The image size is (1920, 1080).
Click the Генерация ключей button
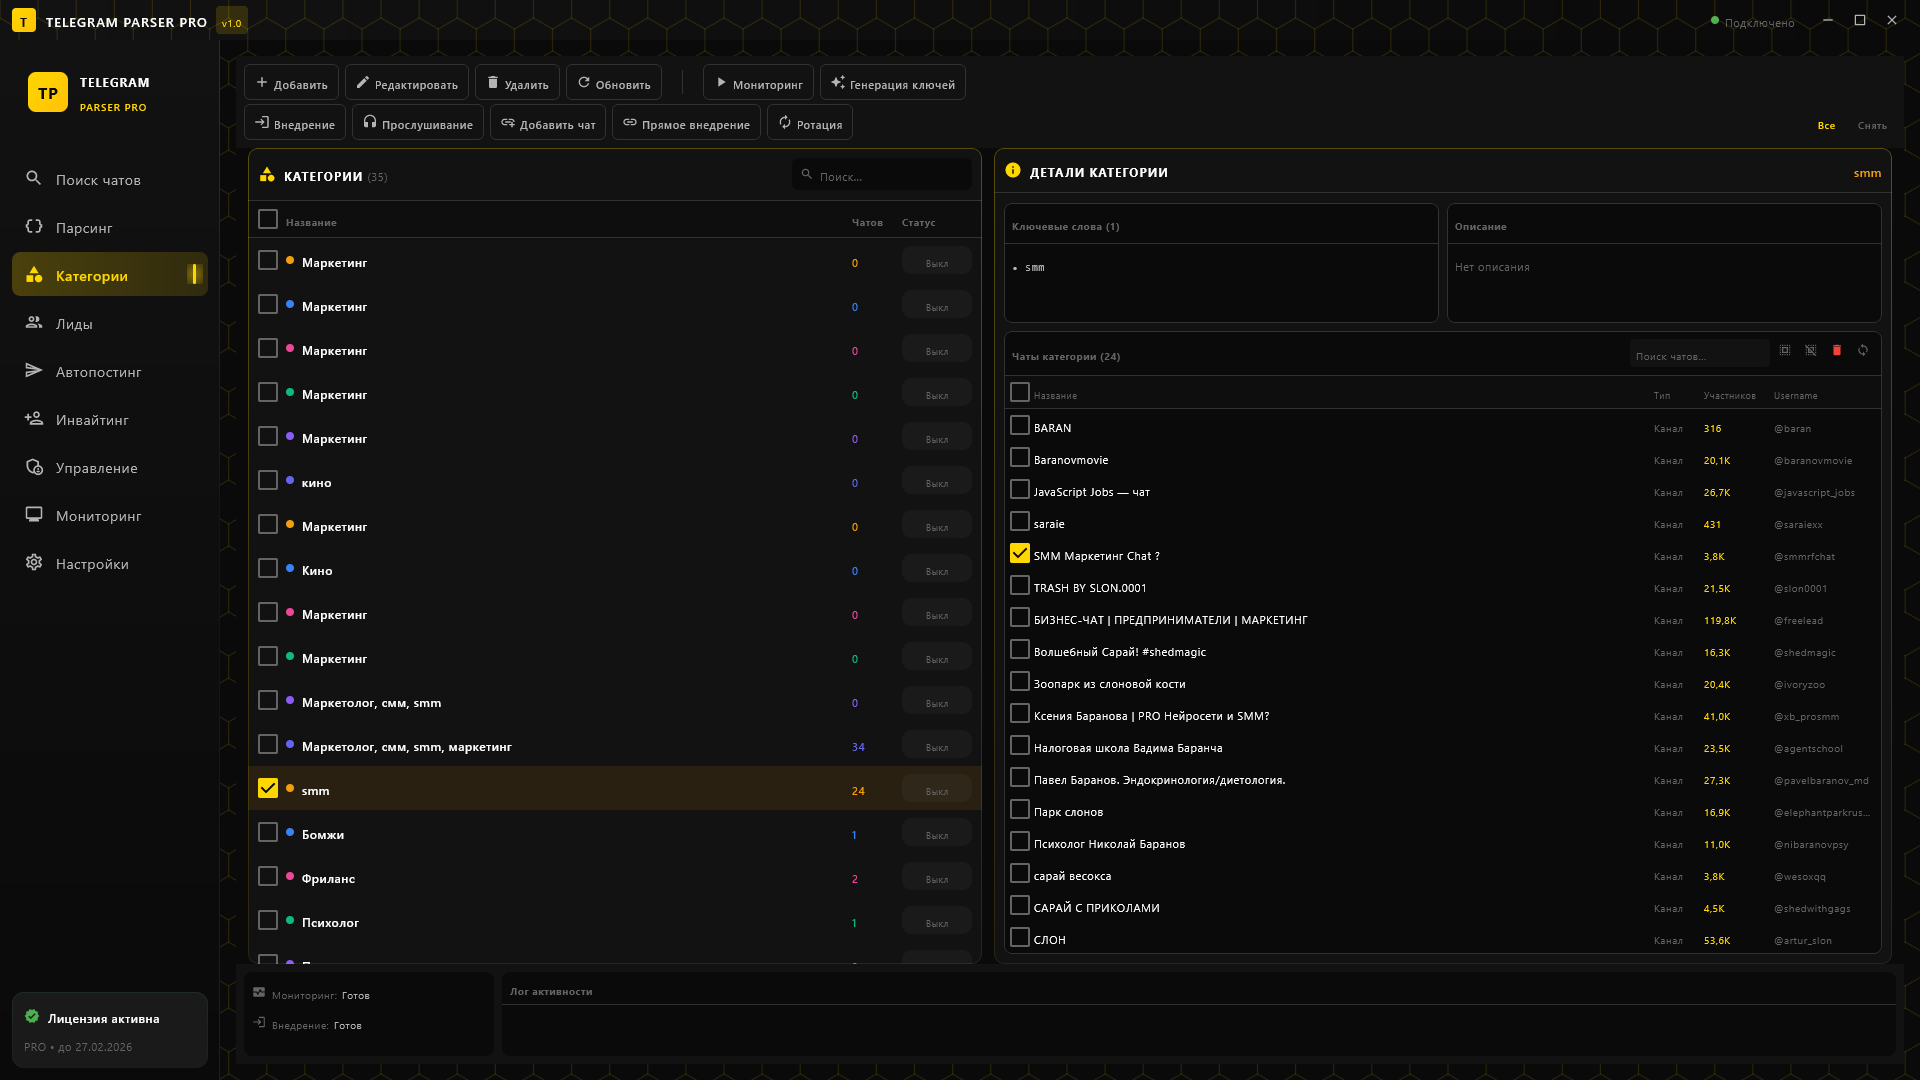coord(892,84)
